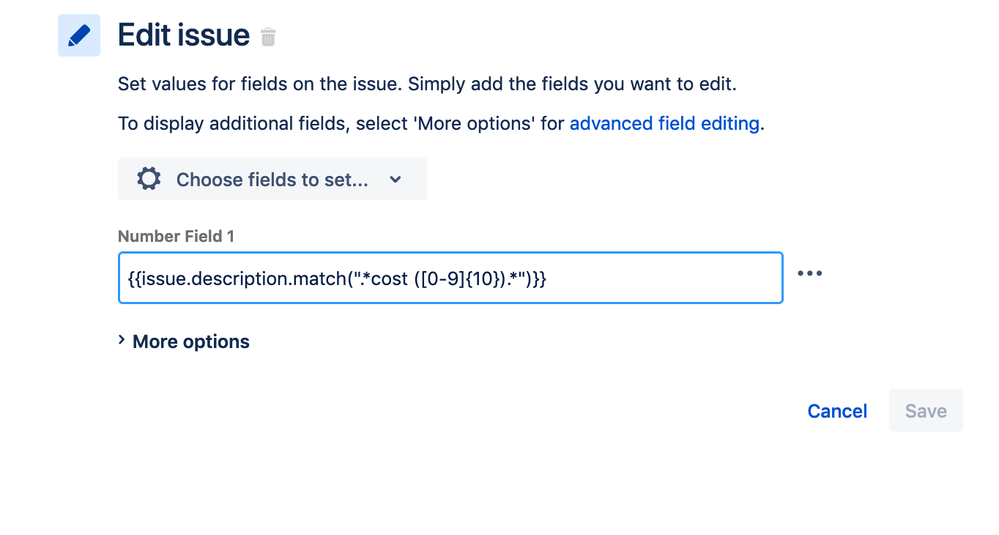Click the Edit issue heading
Screen dimensions: 999x535
pyautogui.click(x=183, y=35)
